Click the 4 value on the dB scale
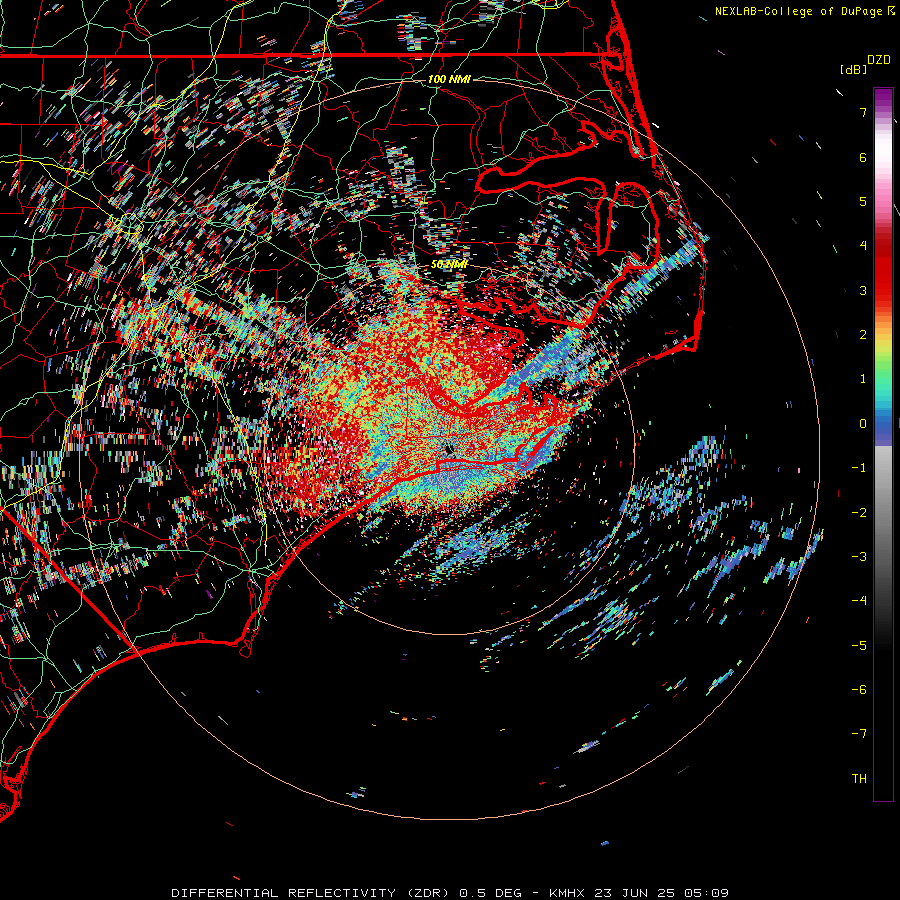The height and width of the screenshot is (900, 900). (863, 246)
